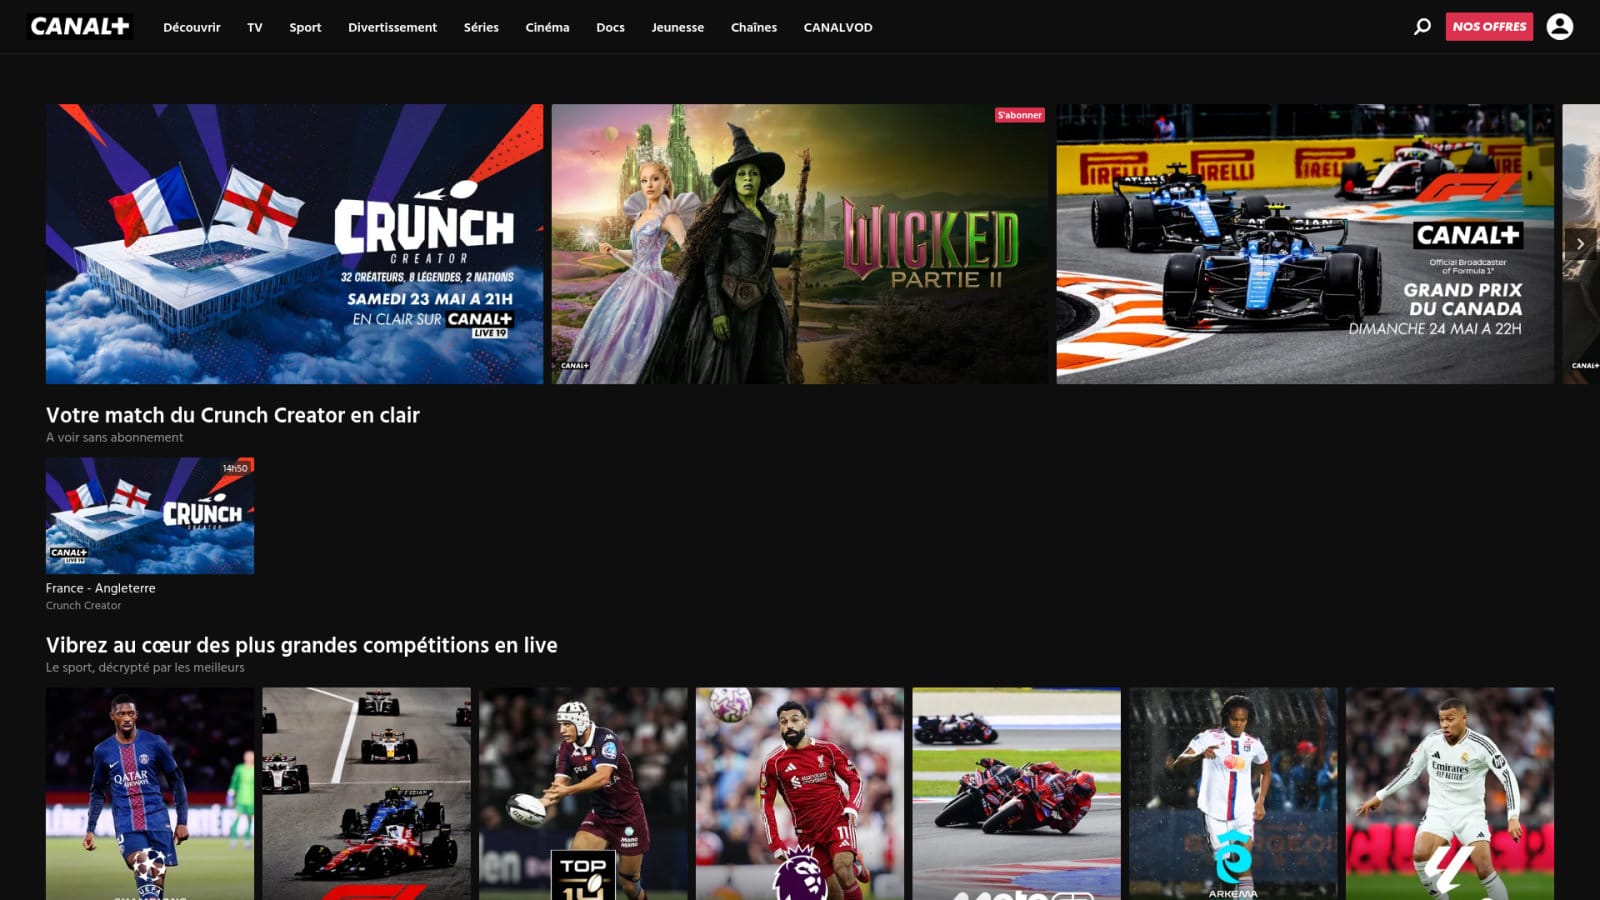Go to the Sport section
Screen dimensions: 1600x900
pyautogui.click(x=305, y=27)
